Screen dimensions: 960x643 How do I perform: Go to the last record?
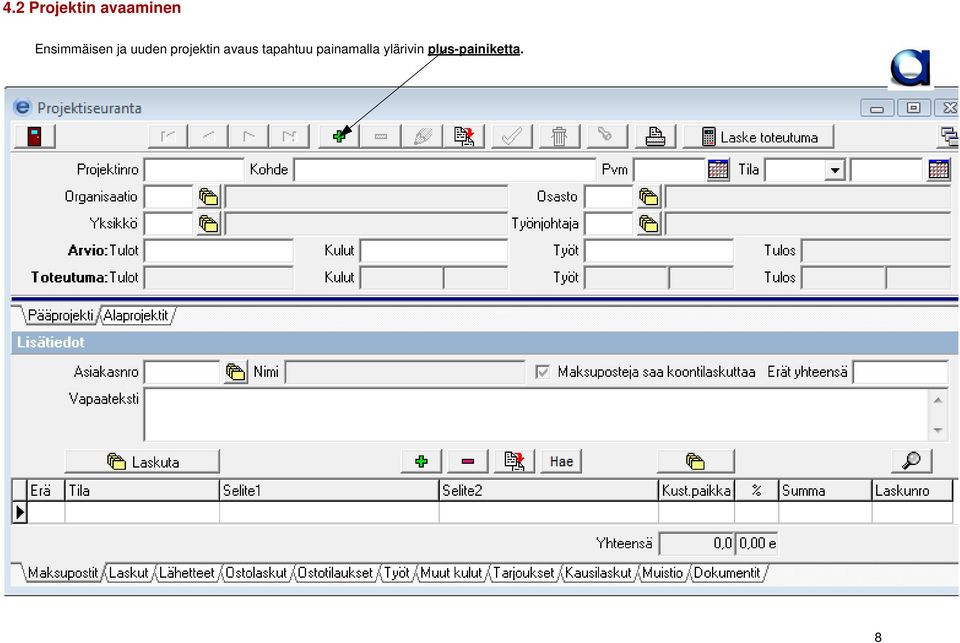point(289,137)
